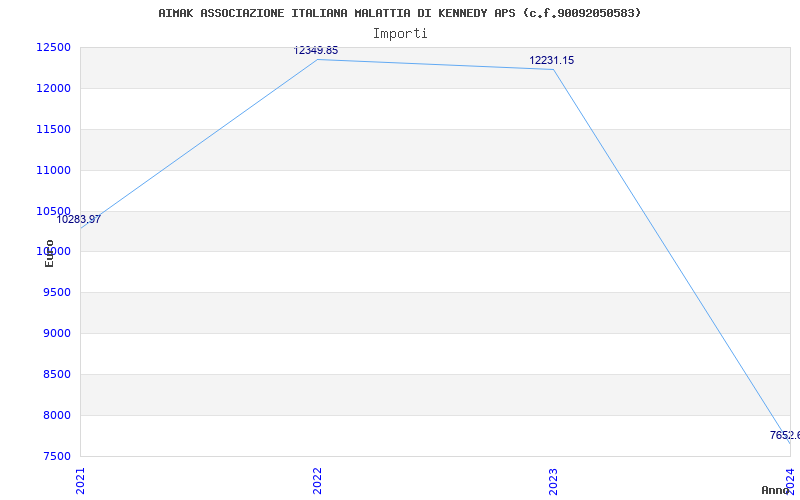Image resolution: width=800 pixels, height=500 pixels.
Task: Click data label 10283.97
Action: point(79,219)
